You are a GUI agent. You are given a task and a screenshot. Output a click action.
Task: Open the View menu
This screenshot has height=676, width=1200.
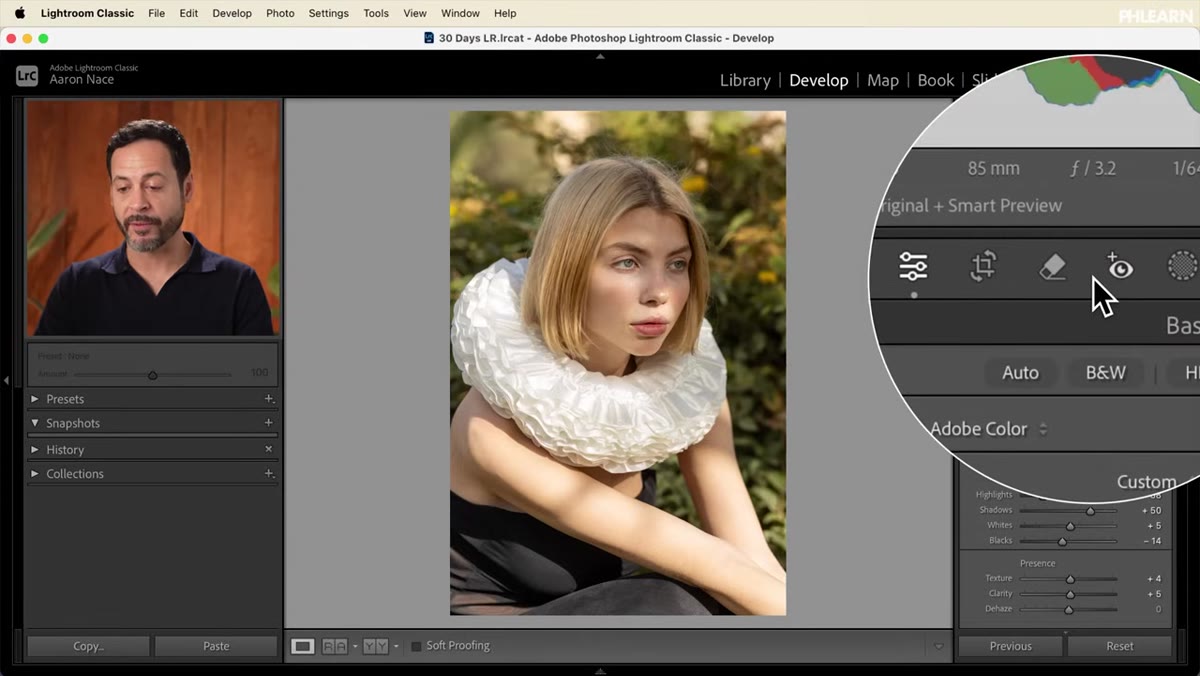point(415,13)
